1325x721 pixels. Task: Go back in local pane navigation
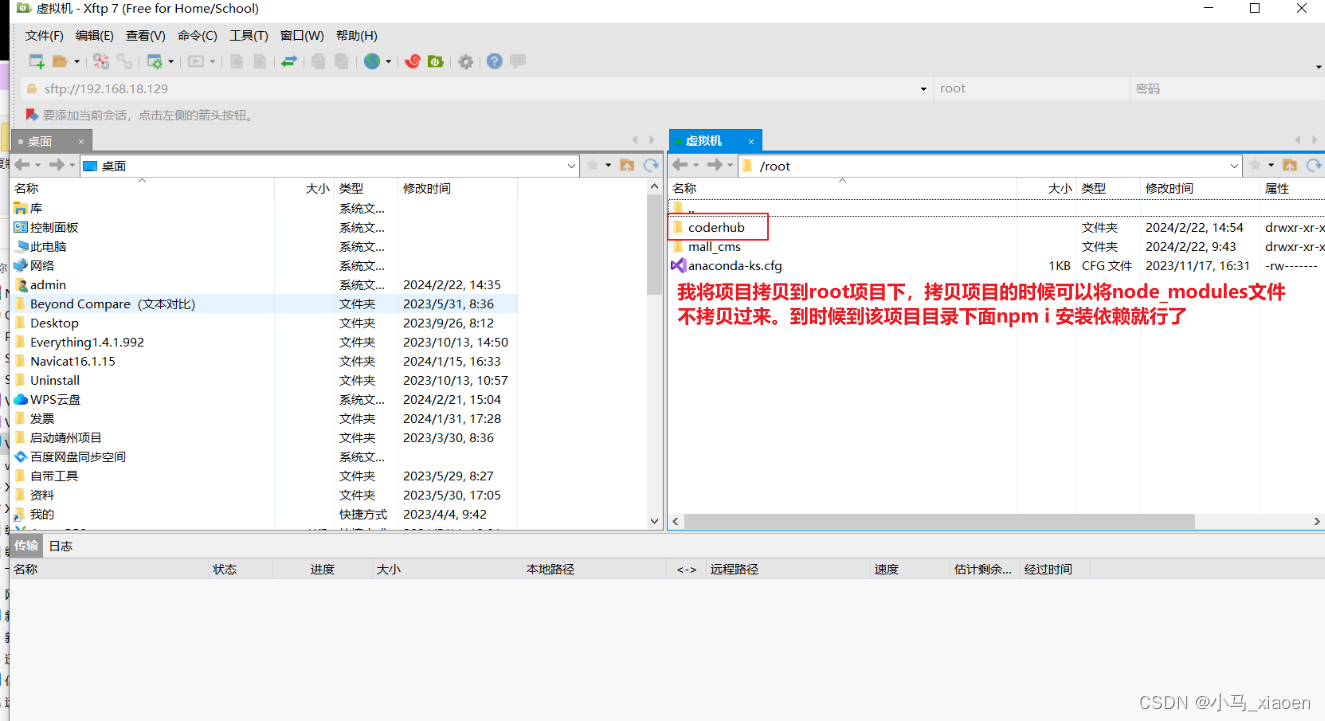pyautogui.click(x=22, y=165)
